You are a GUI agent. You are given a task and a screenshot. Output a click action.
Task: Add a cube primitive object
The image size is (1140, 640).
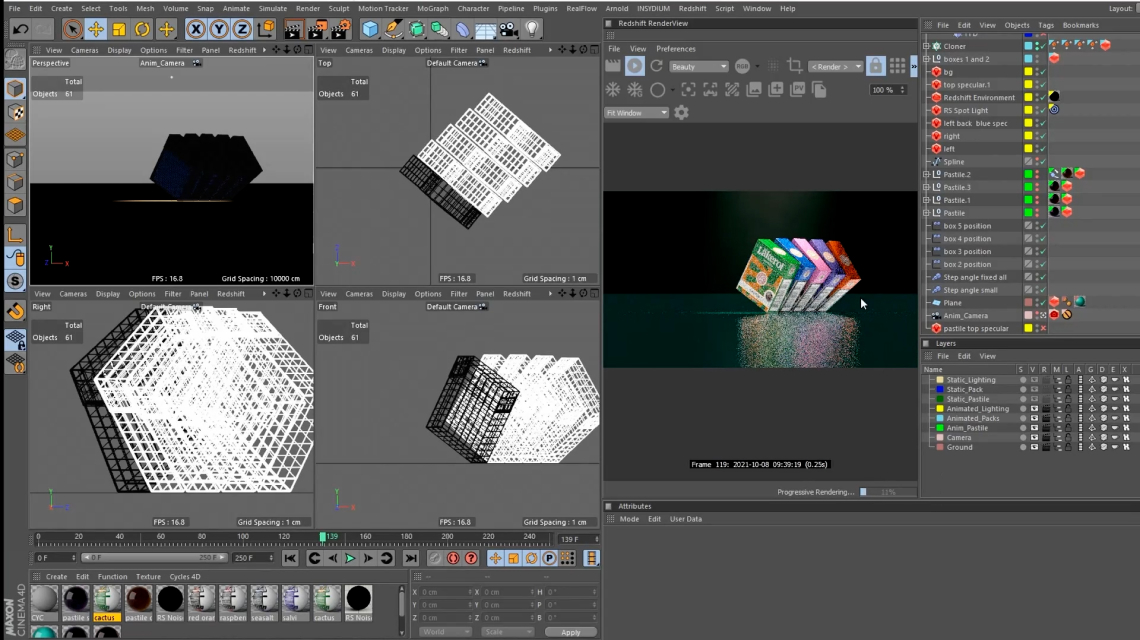pos(371,29)
